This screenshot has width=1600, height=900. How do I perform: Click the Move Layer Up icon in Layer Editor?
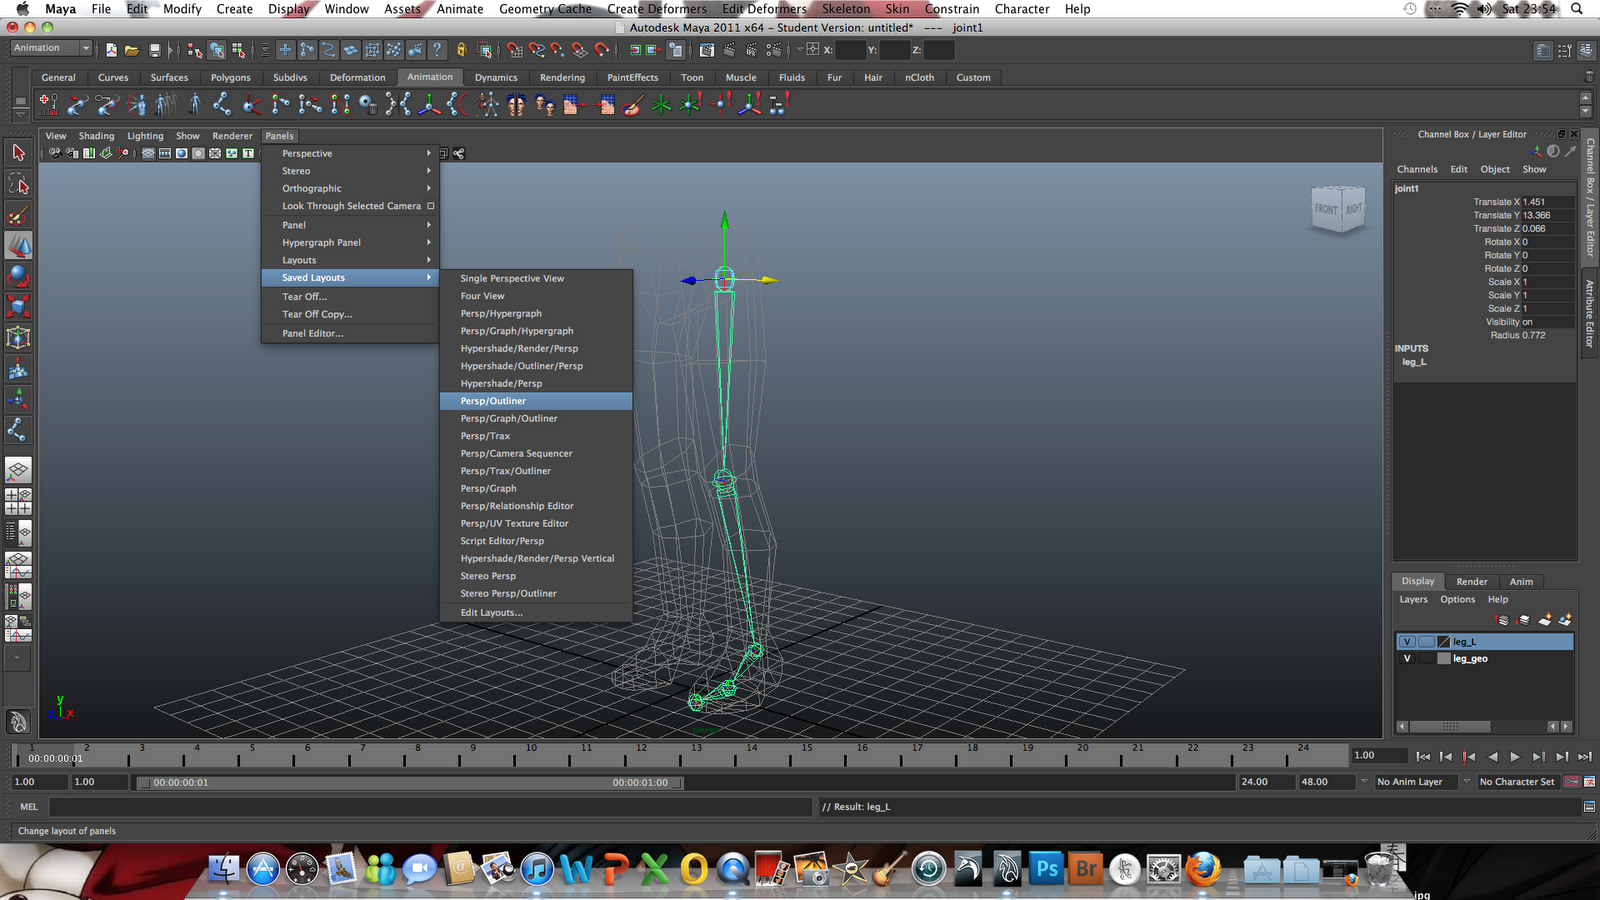tap(1503, 619)
